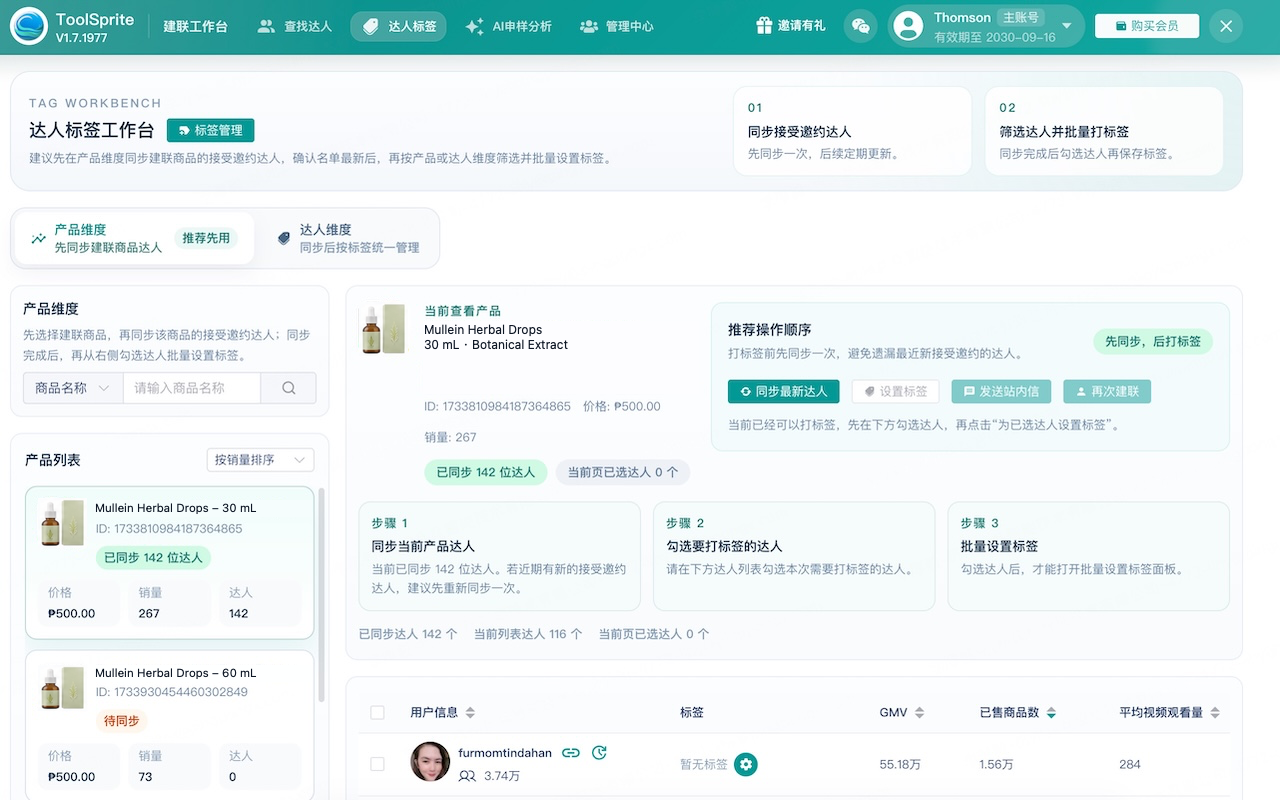Viewport: 1280px width, 800px height.
Task: Open the WeChat contact icon
Action: point(859,26)
